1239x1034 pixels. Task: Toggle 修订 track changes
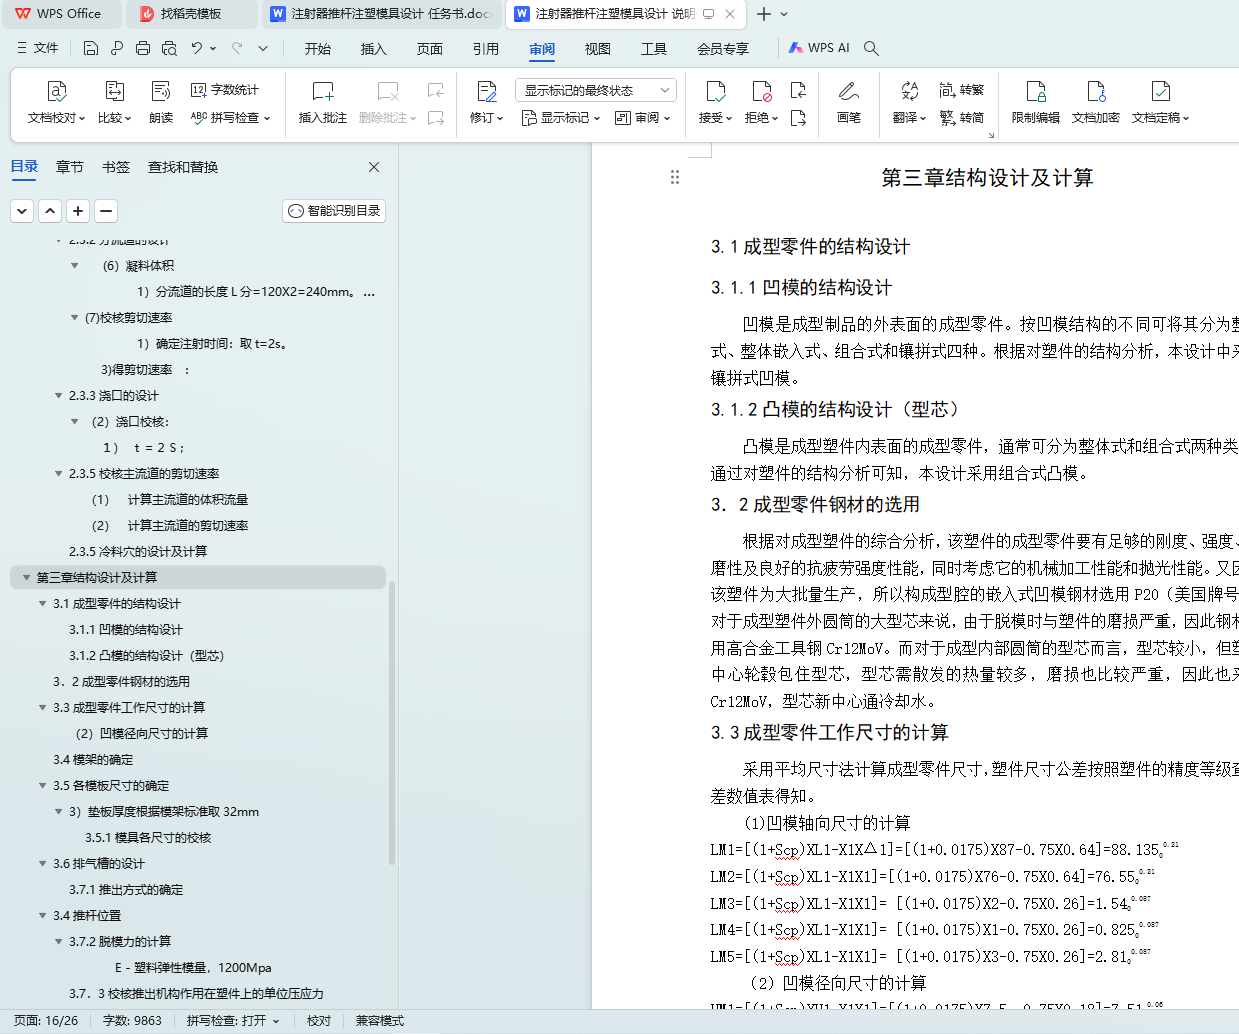[x=487, y=103]
